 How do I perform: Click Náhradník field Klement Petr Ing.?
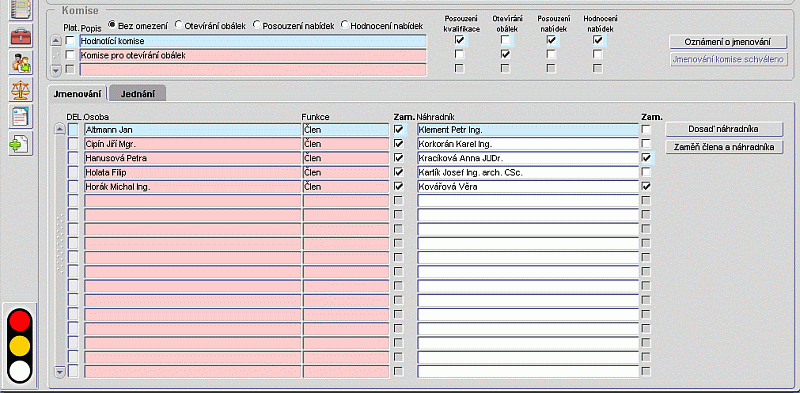(528, 130)
